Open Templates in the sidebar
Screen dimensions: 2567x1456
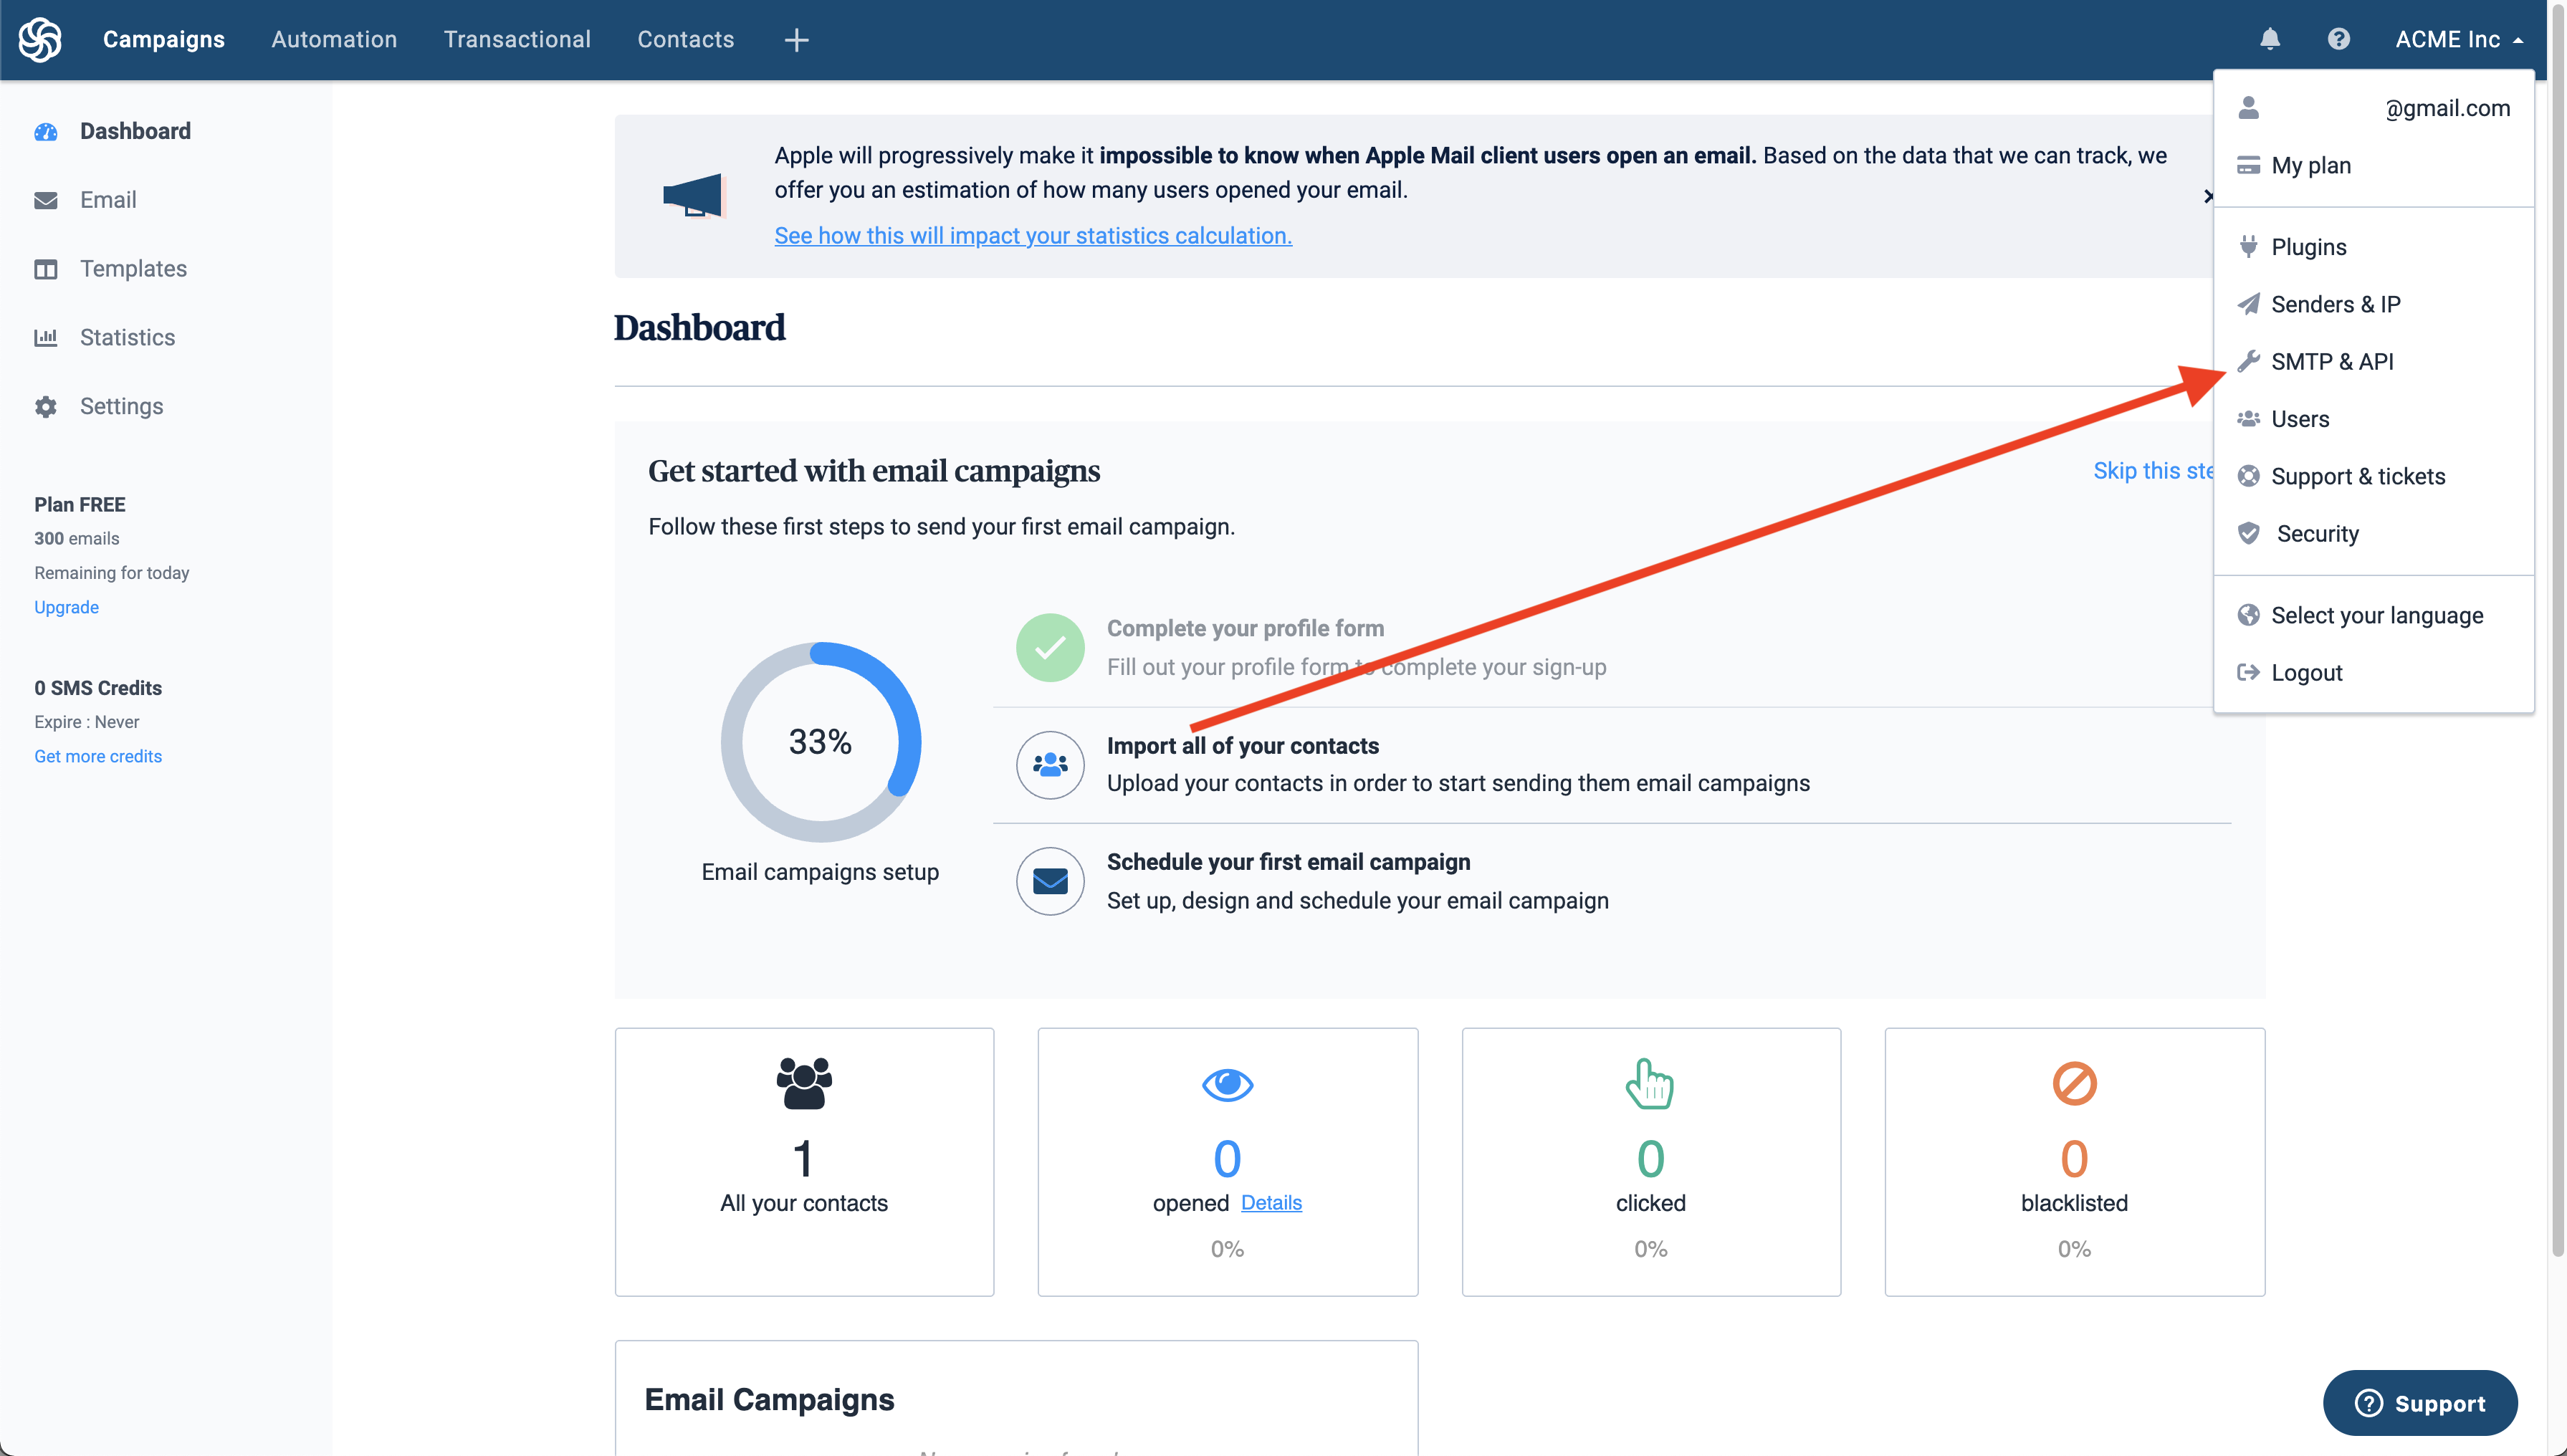133,268
